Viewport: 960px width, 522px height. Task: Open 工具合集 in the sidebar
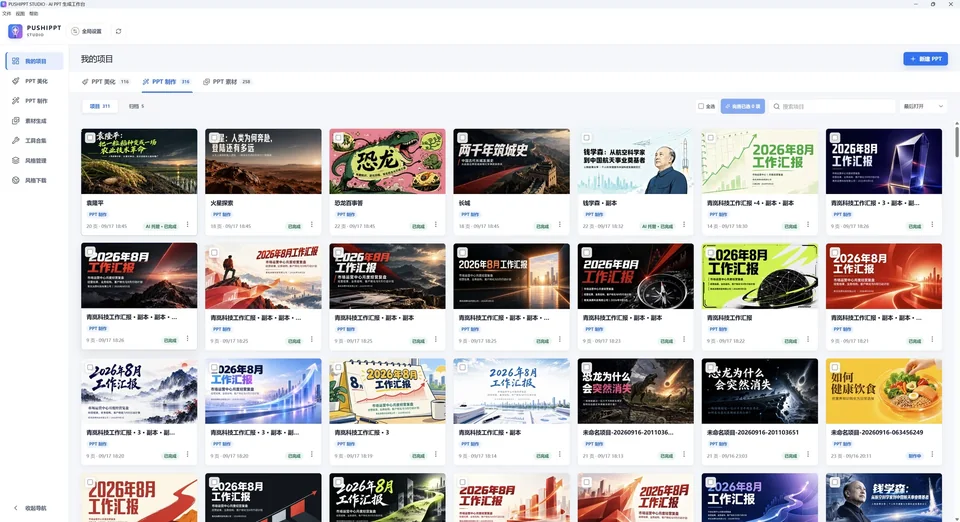tap(34, 141)
